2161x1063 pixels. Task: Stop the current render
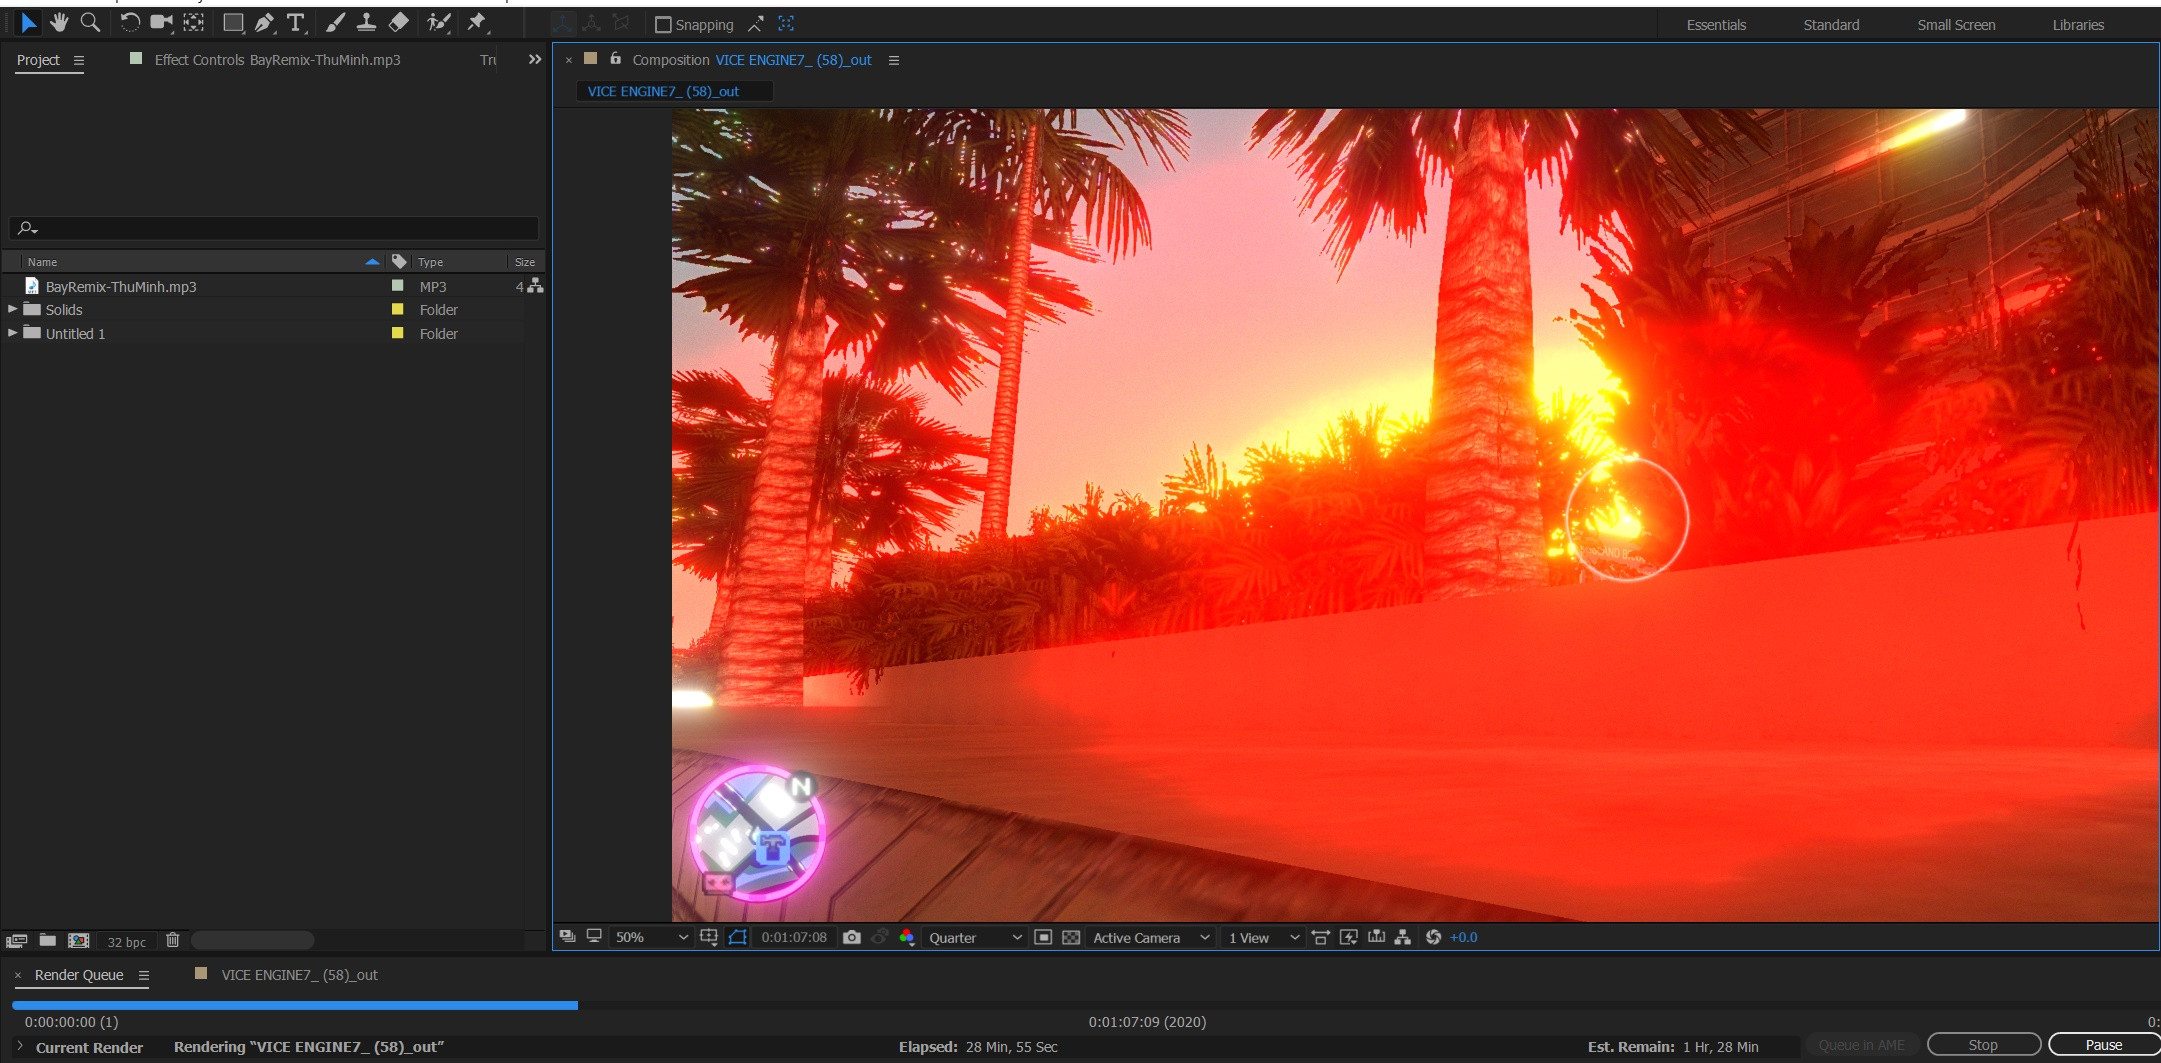point(1983,1044)
